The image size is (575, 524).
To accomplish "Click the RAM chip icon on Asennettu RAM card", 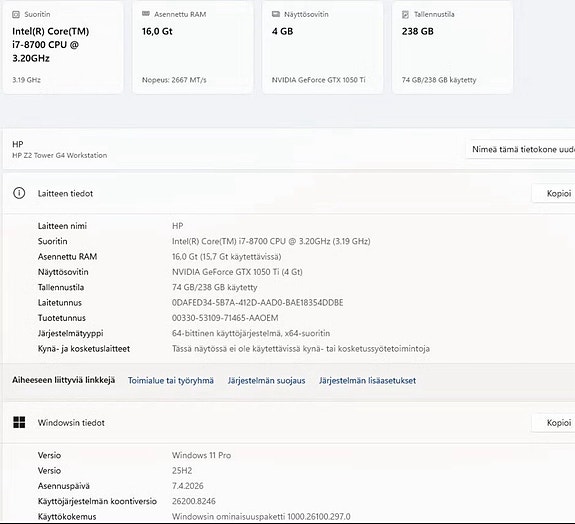I will click(146, 14).
